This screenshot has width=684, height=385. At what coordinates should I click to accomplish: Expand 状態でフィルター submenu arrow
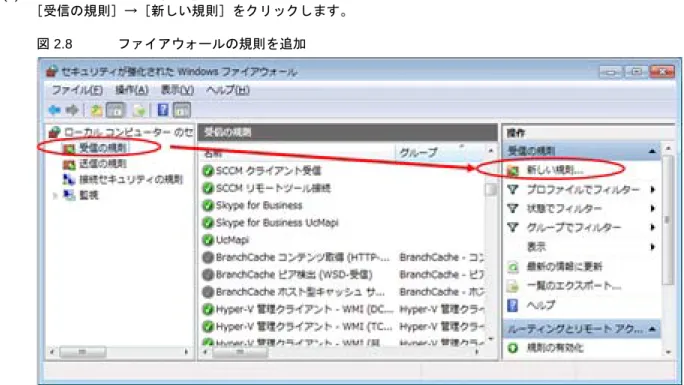(653, 208)
